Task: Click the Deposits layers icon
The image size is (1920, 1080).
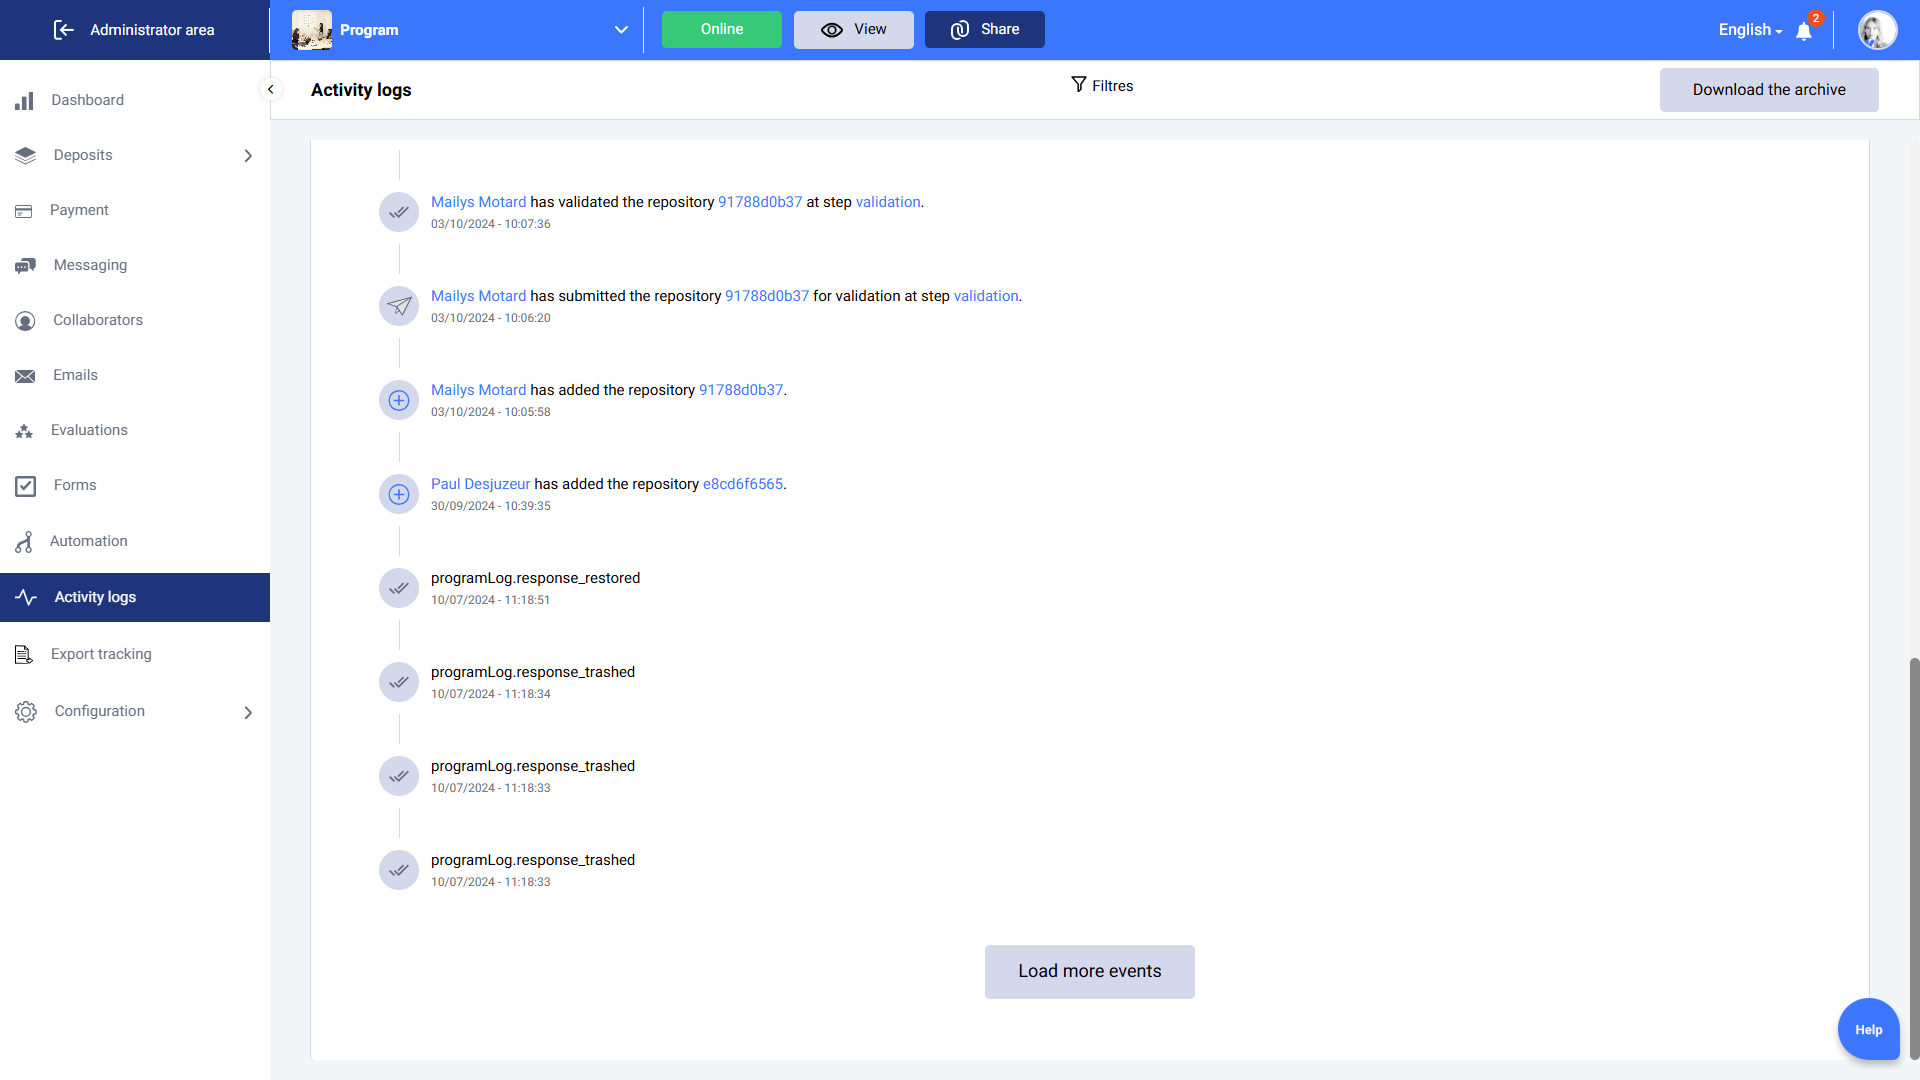Action: pos(26,156)
